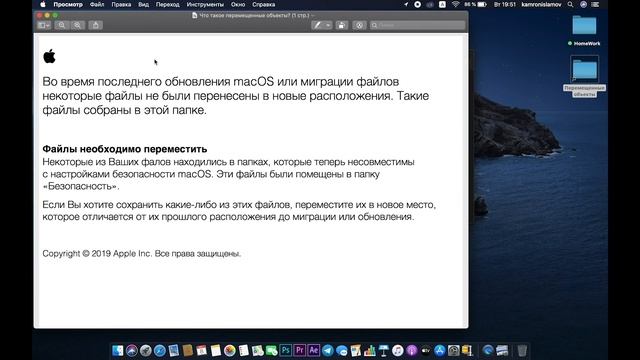
Task: Launch Premiere Pro from the Dock
Action: click(x=300, y=351)
